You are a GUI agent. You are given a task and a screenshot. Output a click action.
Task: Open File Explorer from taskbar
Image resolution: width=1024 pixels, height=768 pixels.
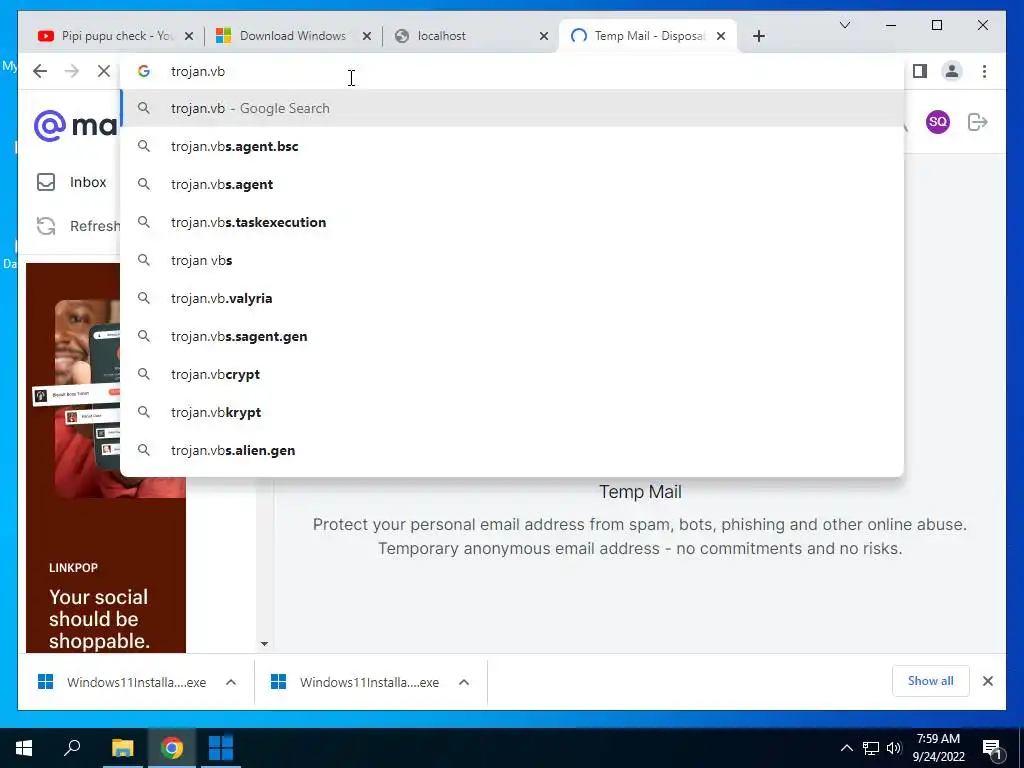pos(122,748)
